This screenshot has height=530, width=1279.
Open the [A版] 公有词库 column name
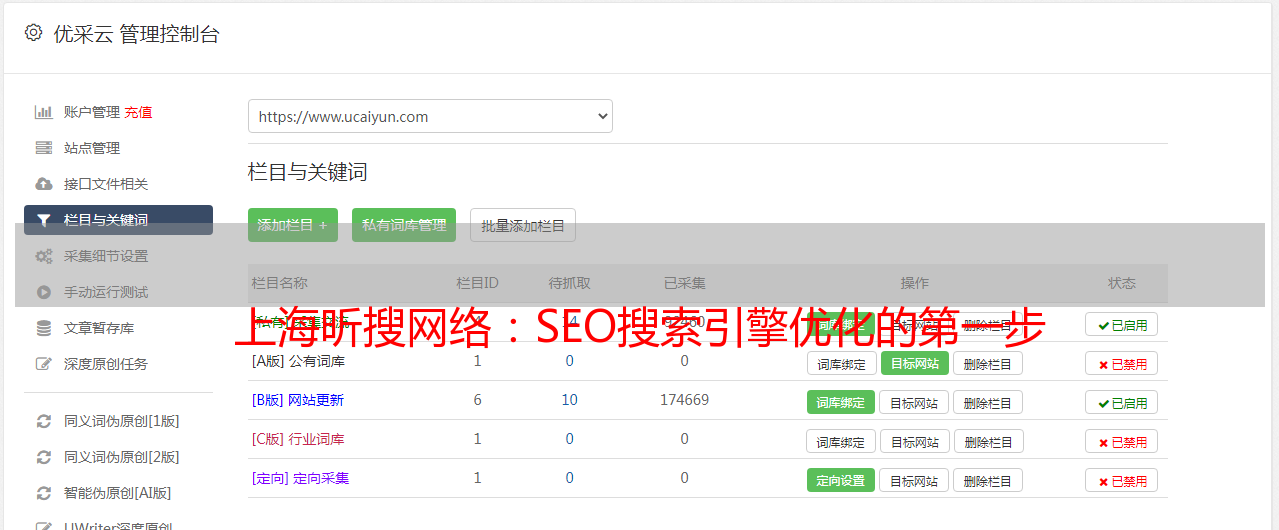coord(298,361)
